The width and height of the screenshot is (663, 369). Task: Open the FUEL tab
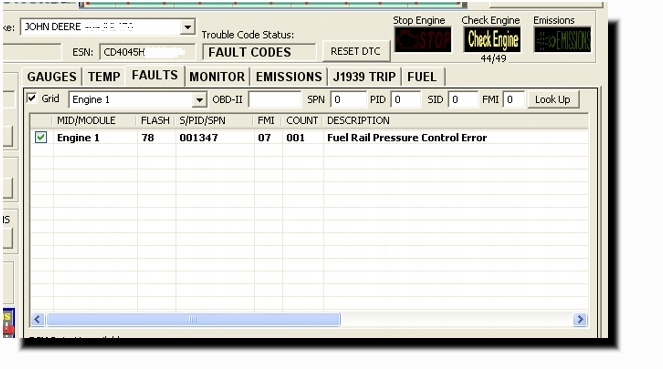(x=422, y=77)
